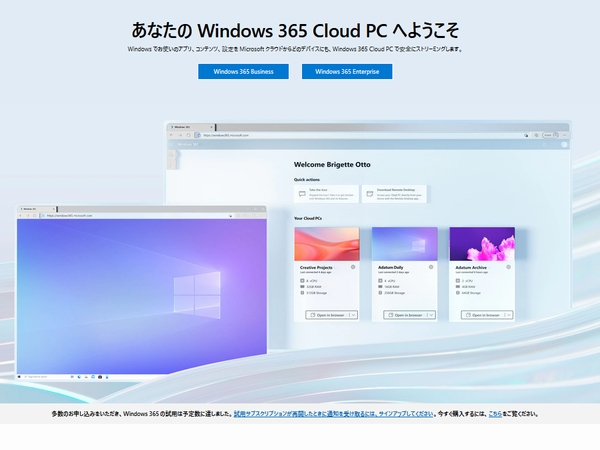Click address bar in the large browser mockup
The width and height of the screenshot is (600, 450).
point(360,135)
